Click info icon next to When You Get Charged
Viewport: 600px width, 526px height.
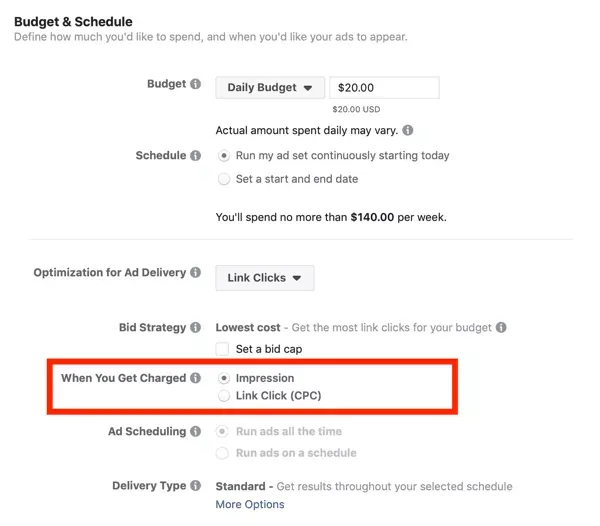pos(196,379)
